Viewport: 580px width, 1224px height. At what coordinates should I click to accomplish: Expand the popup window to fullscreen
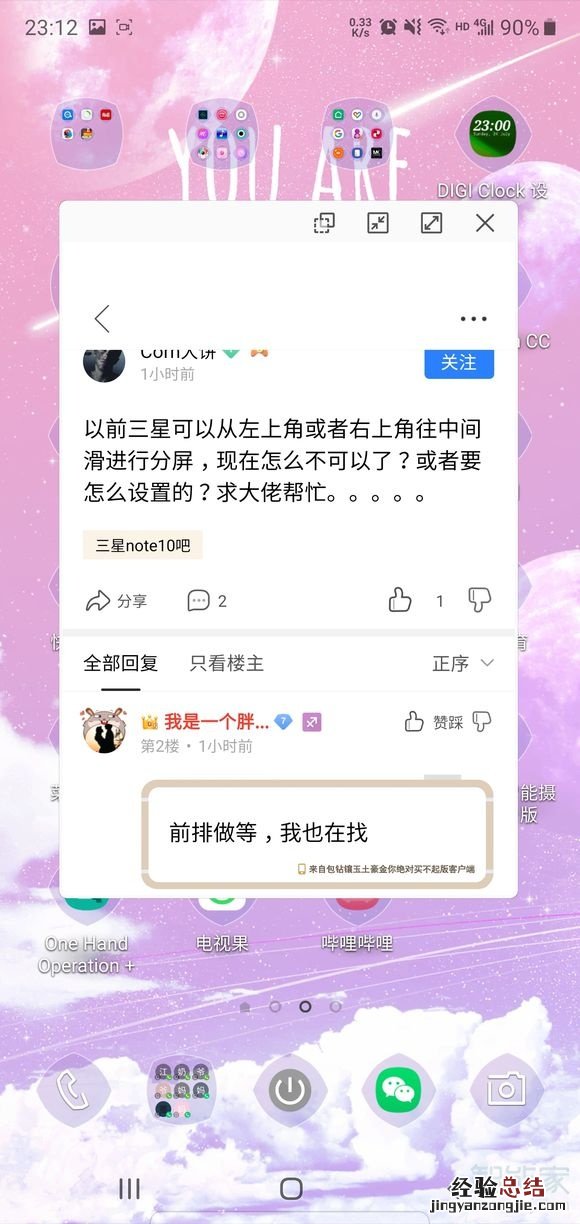click(431, 223)
